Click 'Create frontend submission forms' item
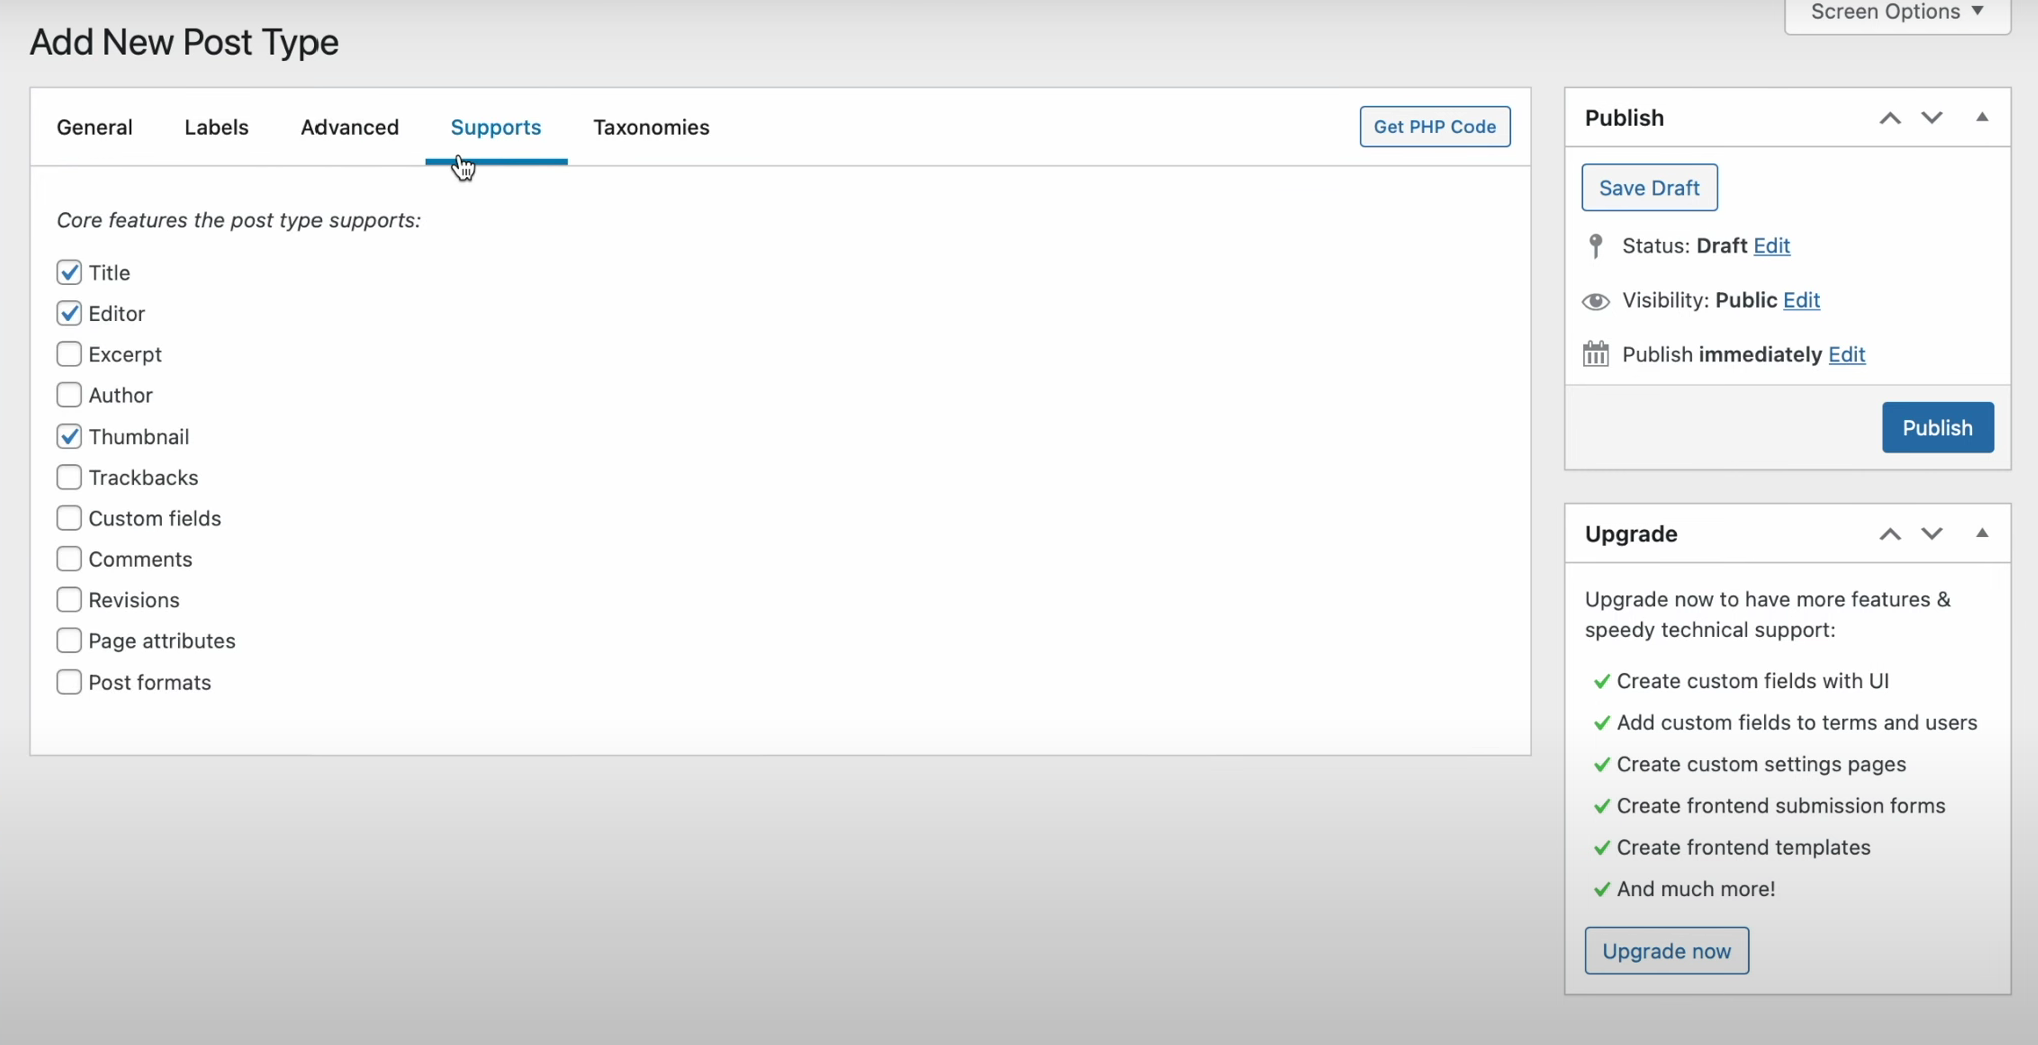The image size is (2038, 1045). click(1781, 806)
